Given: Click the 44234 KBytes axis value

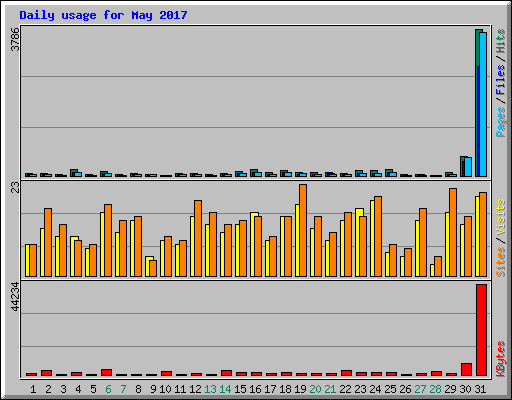Looking at the screenshot, I should 15,296.
